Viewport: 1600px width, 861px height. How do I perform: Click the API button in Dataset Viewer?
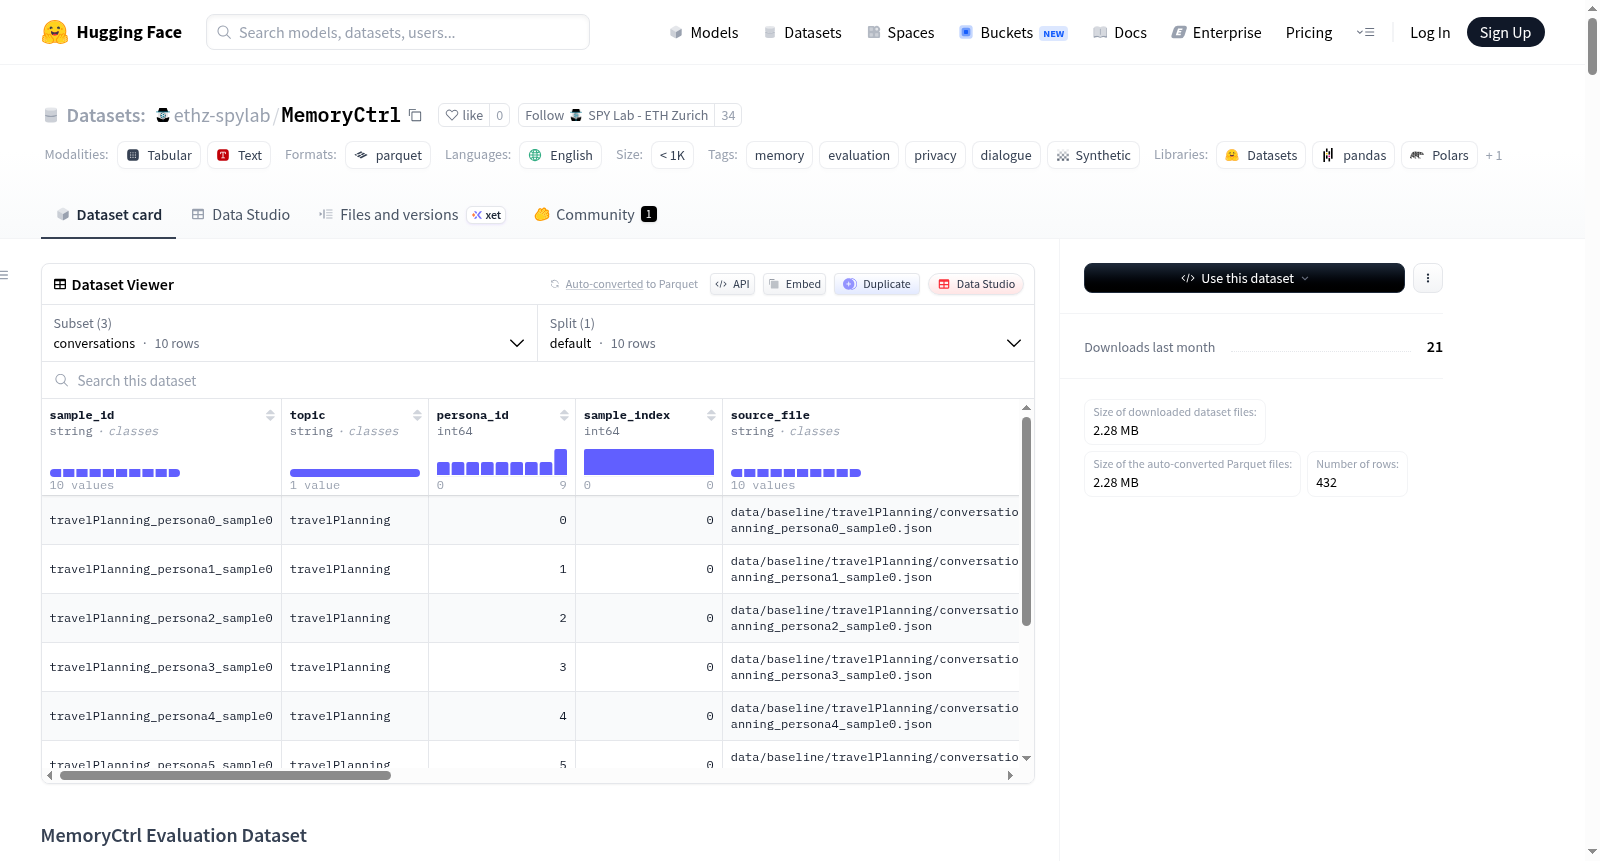[x=732, y=284]
